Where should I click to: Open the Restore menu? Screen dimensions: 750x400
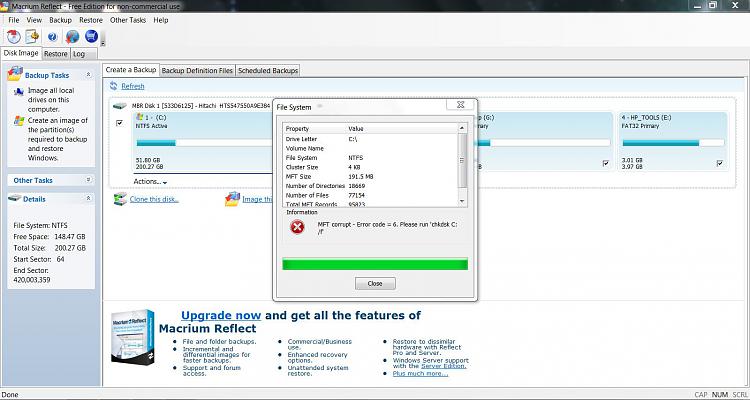[x=91, y=20]
